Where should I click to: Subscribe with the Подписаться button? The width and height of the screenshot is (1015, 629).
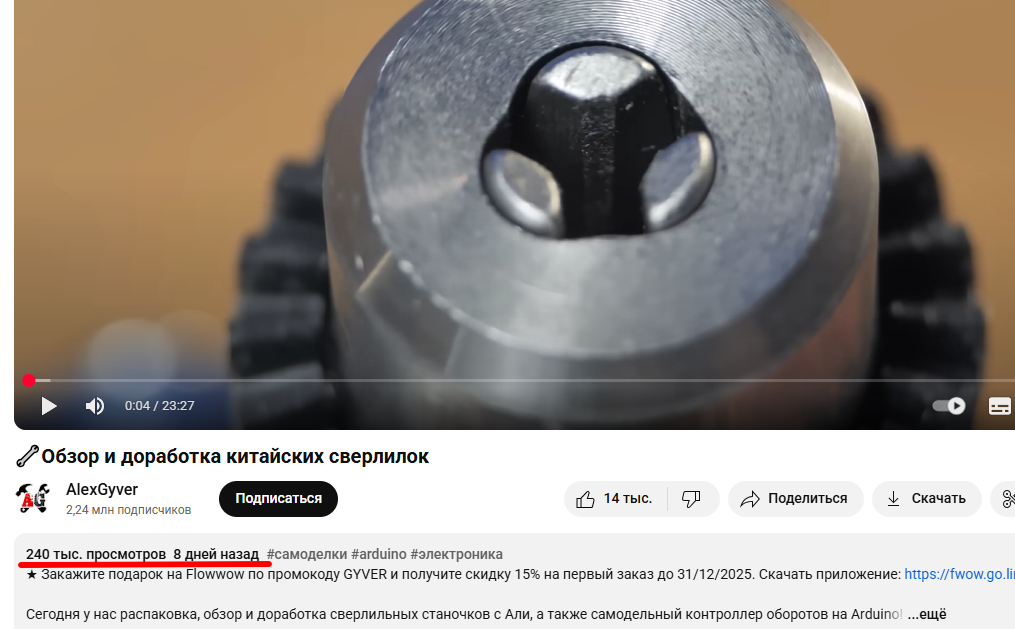tap(278, 499)
